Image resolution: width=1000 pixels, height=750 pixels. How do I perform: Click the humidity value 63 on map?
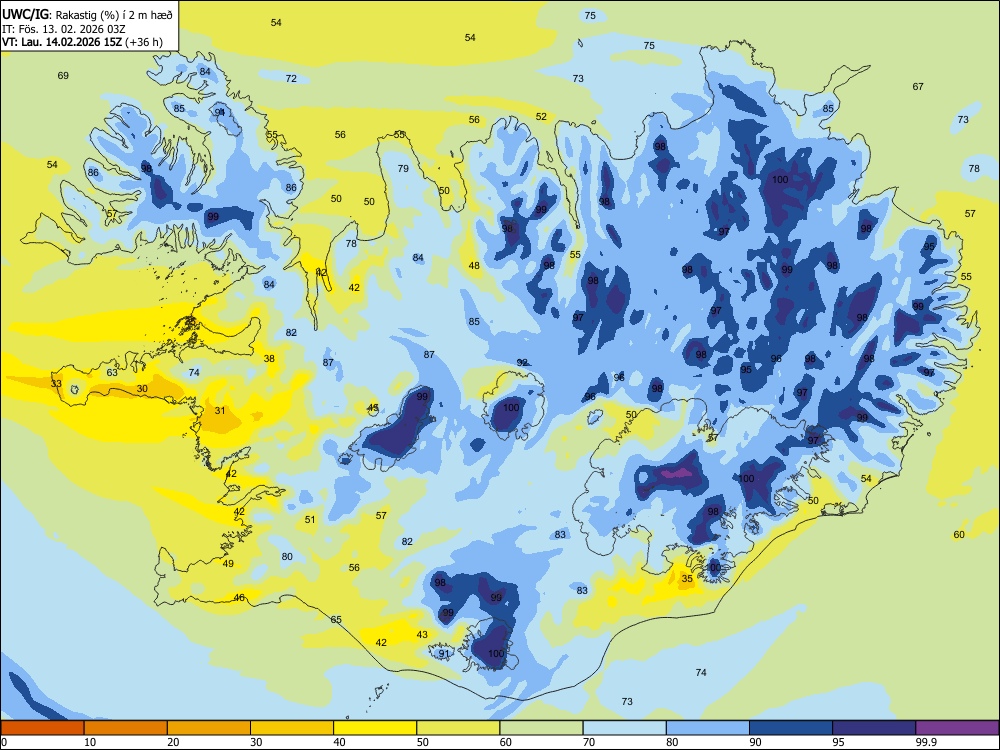(x=112, y=372)
